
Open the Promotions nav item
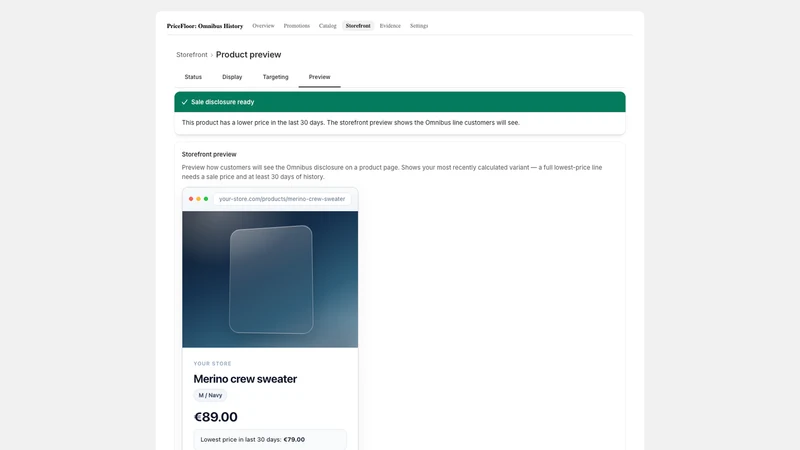pyautogui.click(x=296, y=26)
